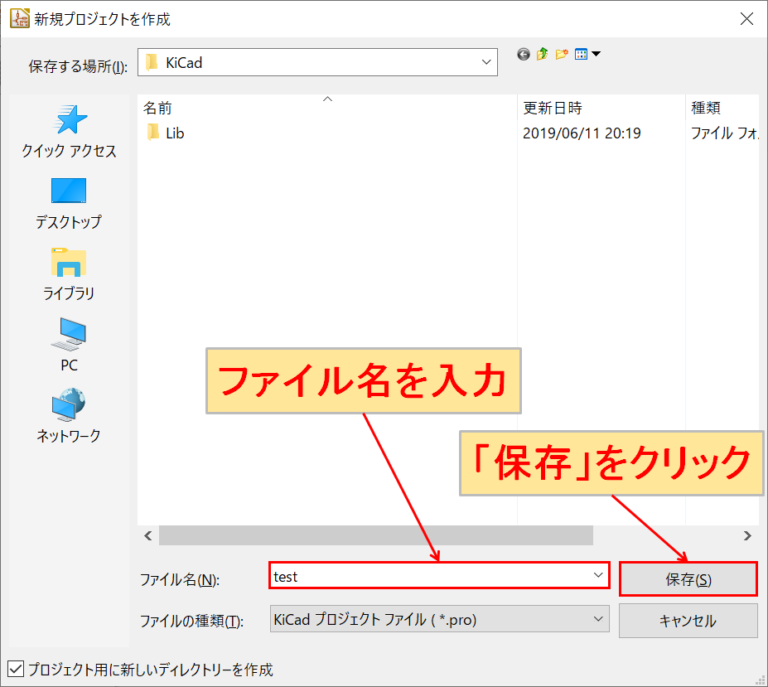The image size is (768, 687).
Task: Expand the save location KiCad dropdown
Action: coord(486,62)
